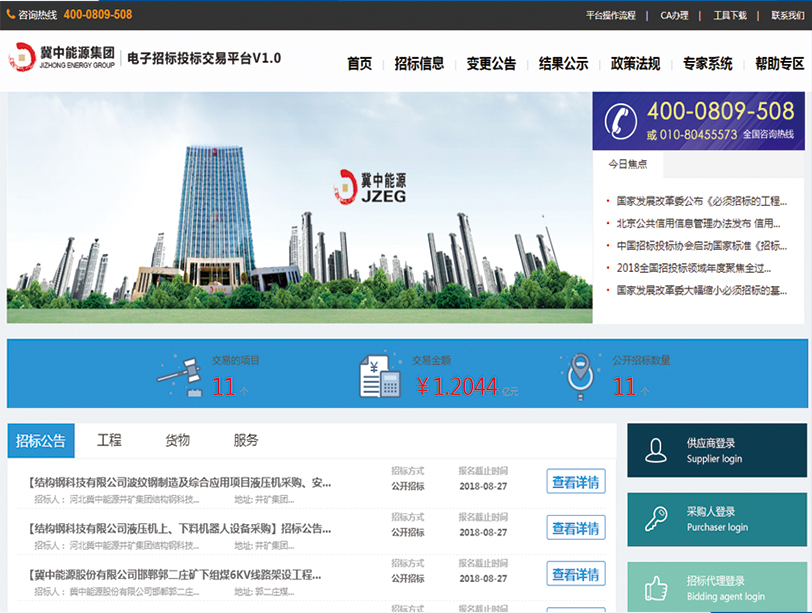This screenshot has height=613, width=812.
Task: Click 查看详情 for 液压机上、下料机器人设备采购 notice
Action: click(576, 528)
